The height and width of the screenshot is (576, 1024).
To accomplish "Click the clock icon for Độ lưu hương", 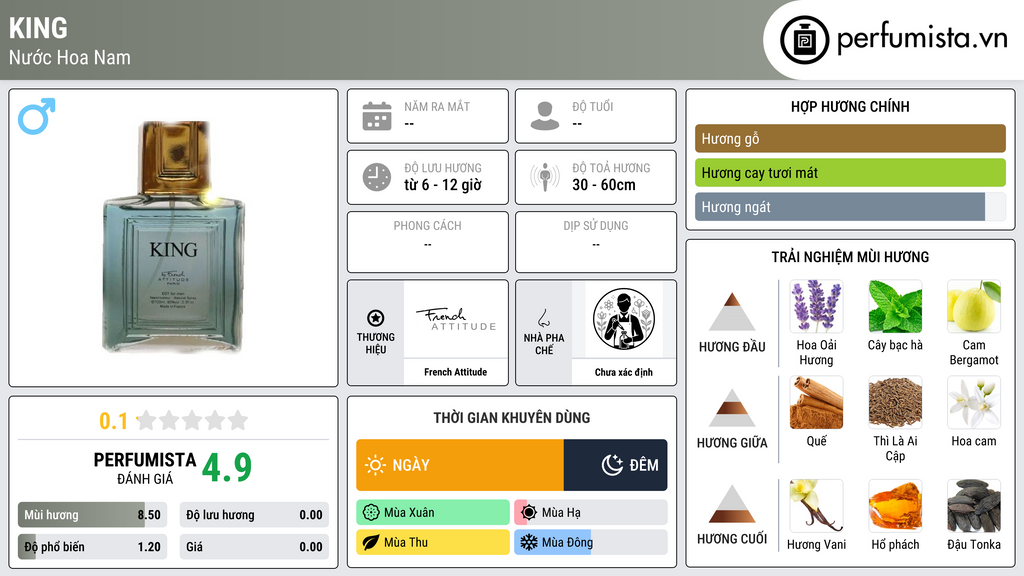I will pos(377,177).
